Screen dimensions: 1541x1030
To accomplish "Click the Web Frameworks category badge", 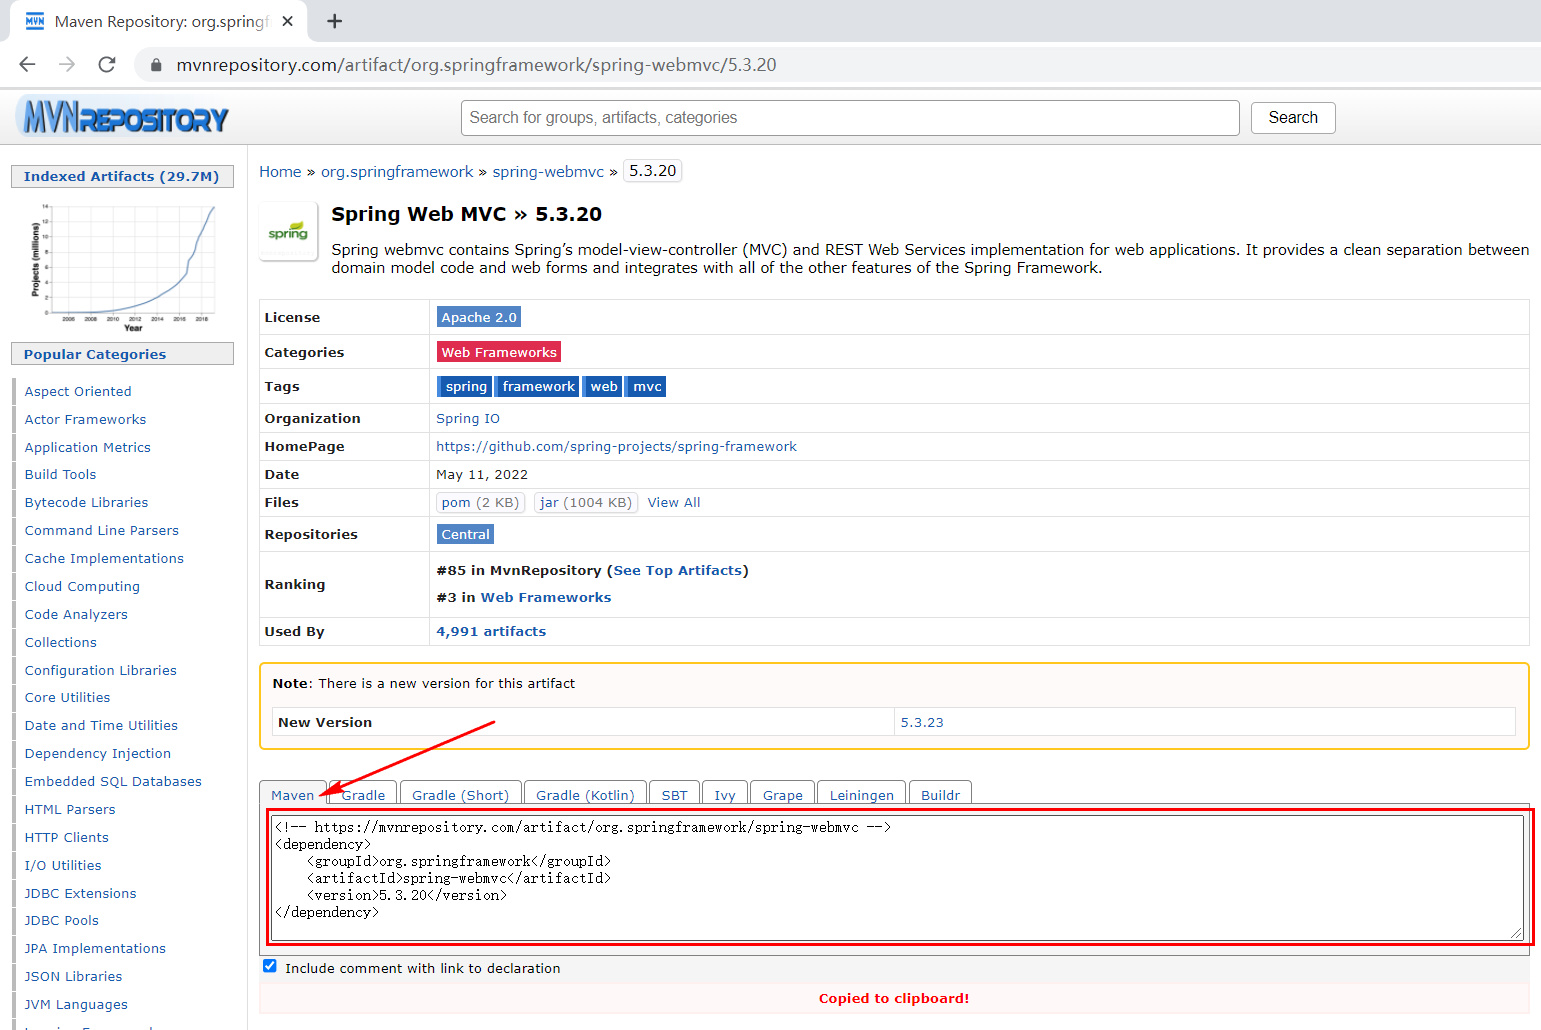I will pyautogui.click(x=499, y=352).
